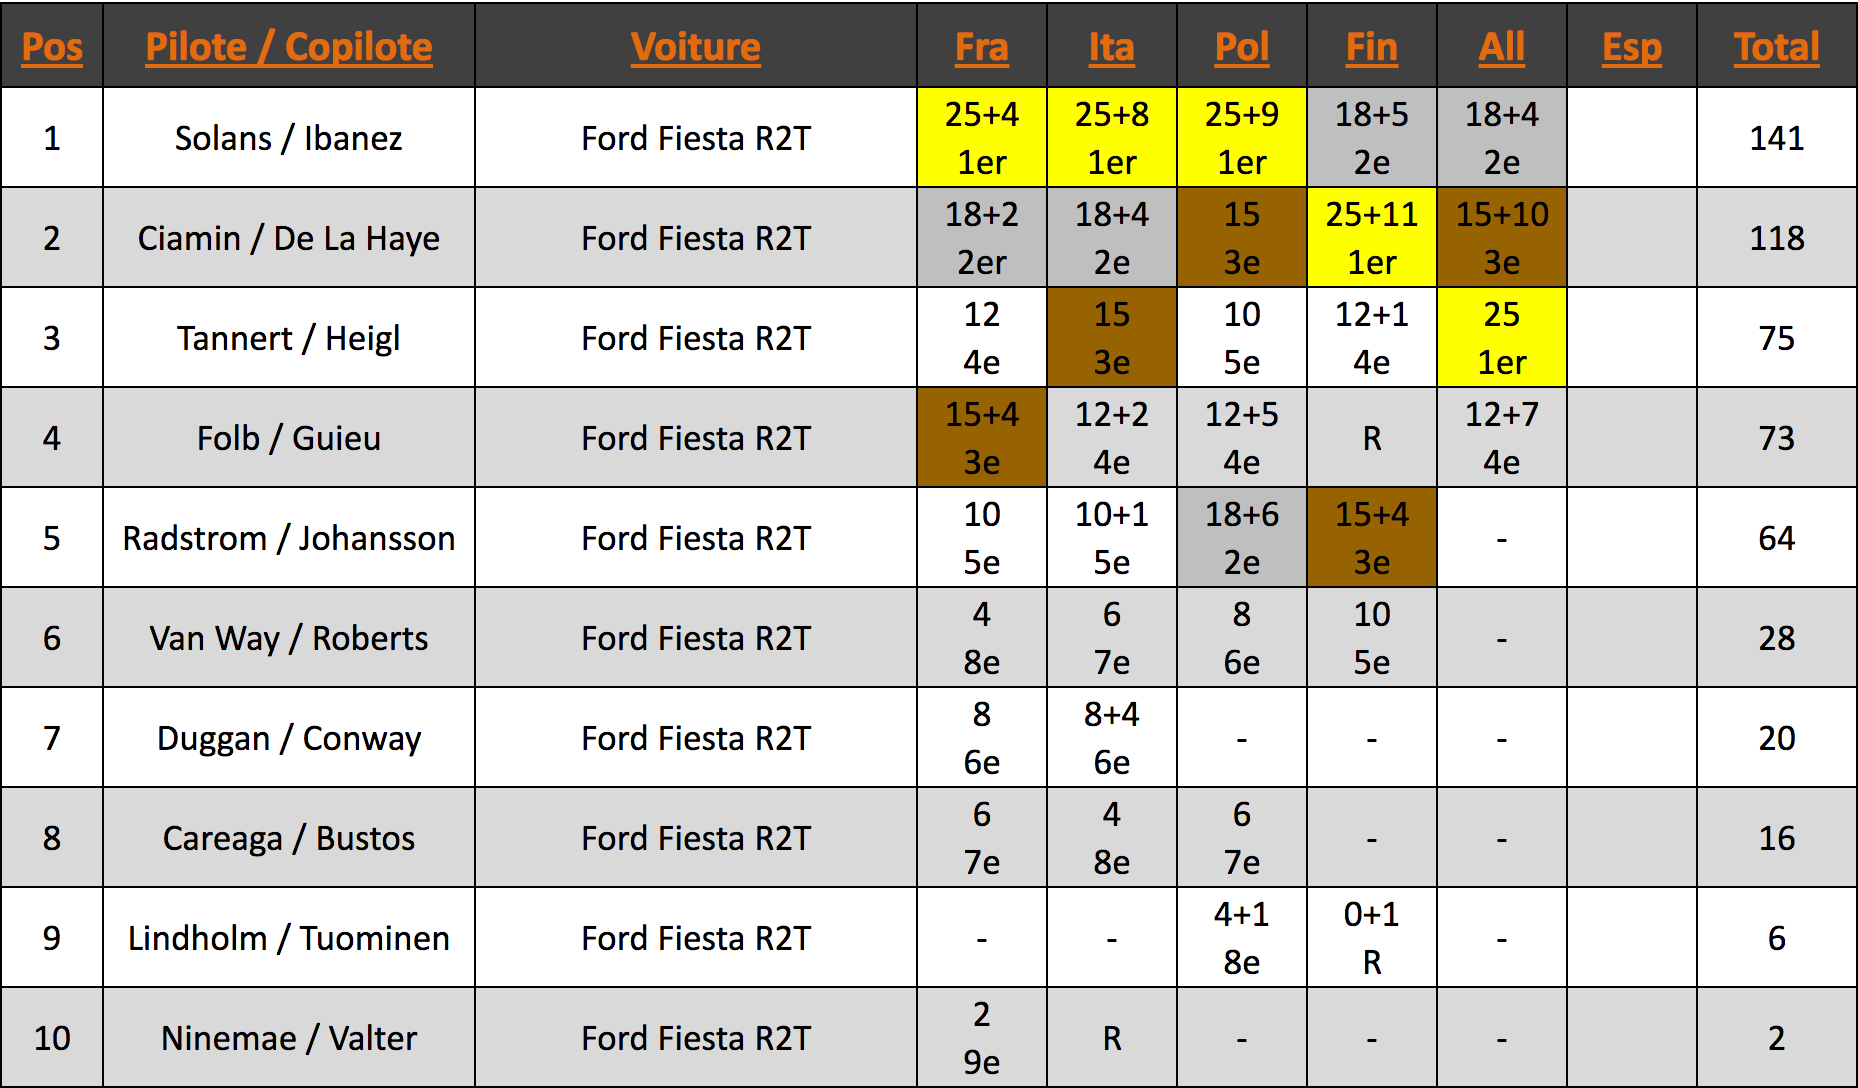The height and width of the screenshot is (1088, 1858).
Task: Open the Fin rally column header
Action: pos(1372,47)
